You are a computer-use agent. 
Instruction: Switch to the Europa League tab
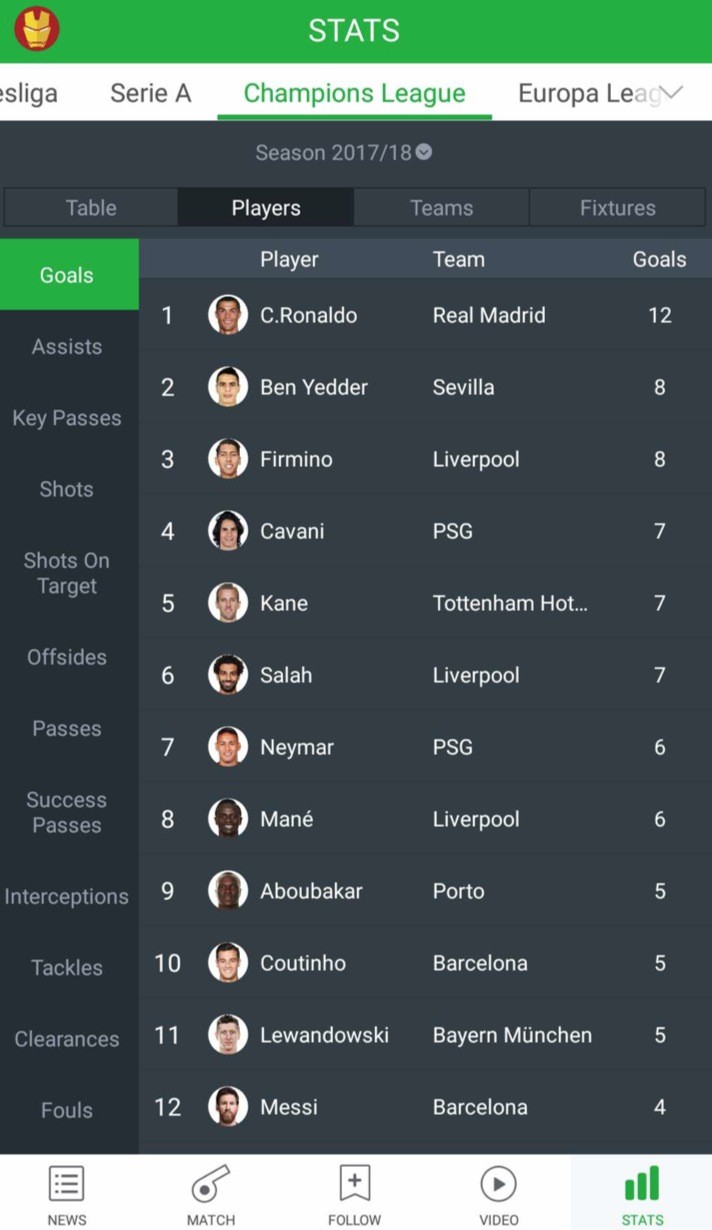pyautogui.click(x=588, y=93)
